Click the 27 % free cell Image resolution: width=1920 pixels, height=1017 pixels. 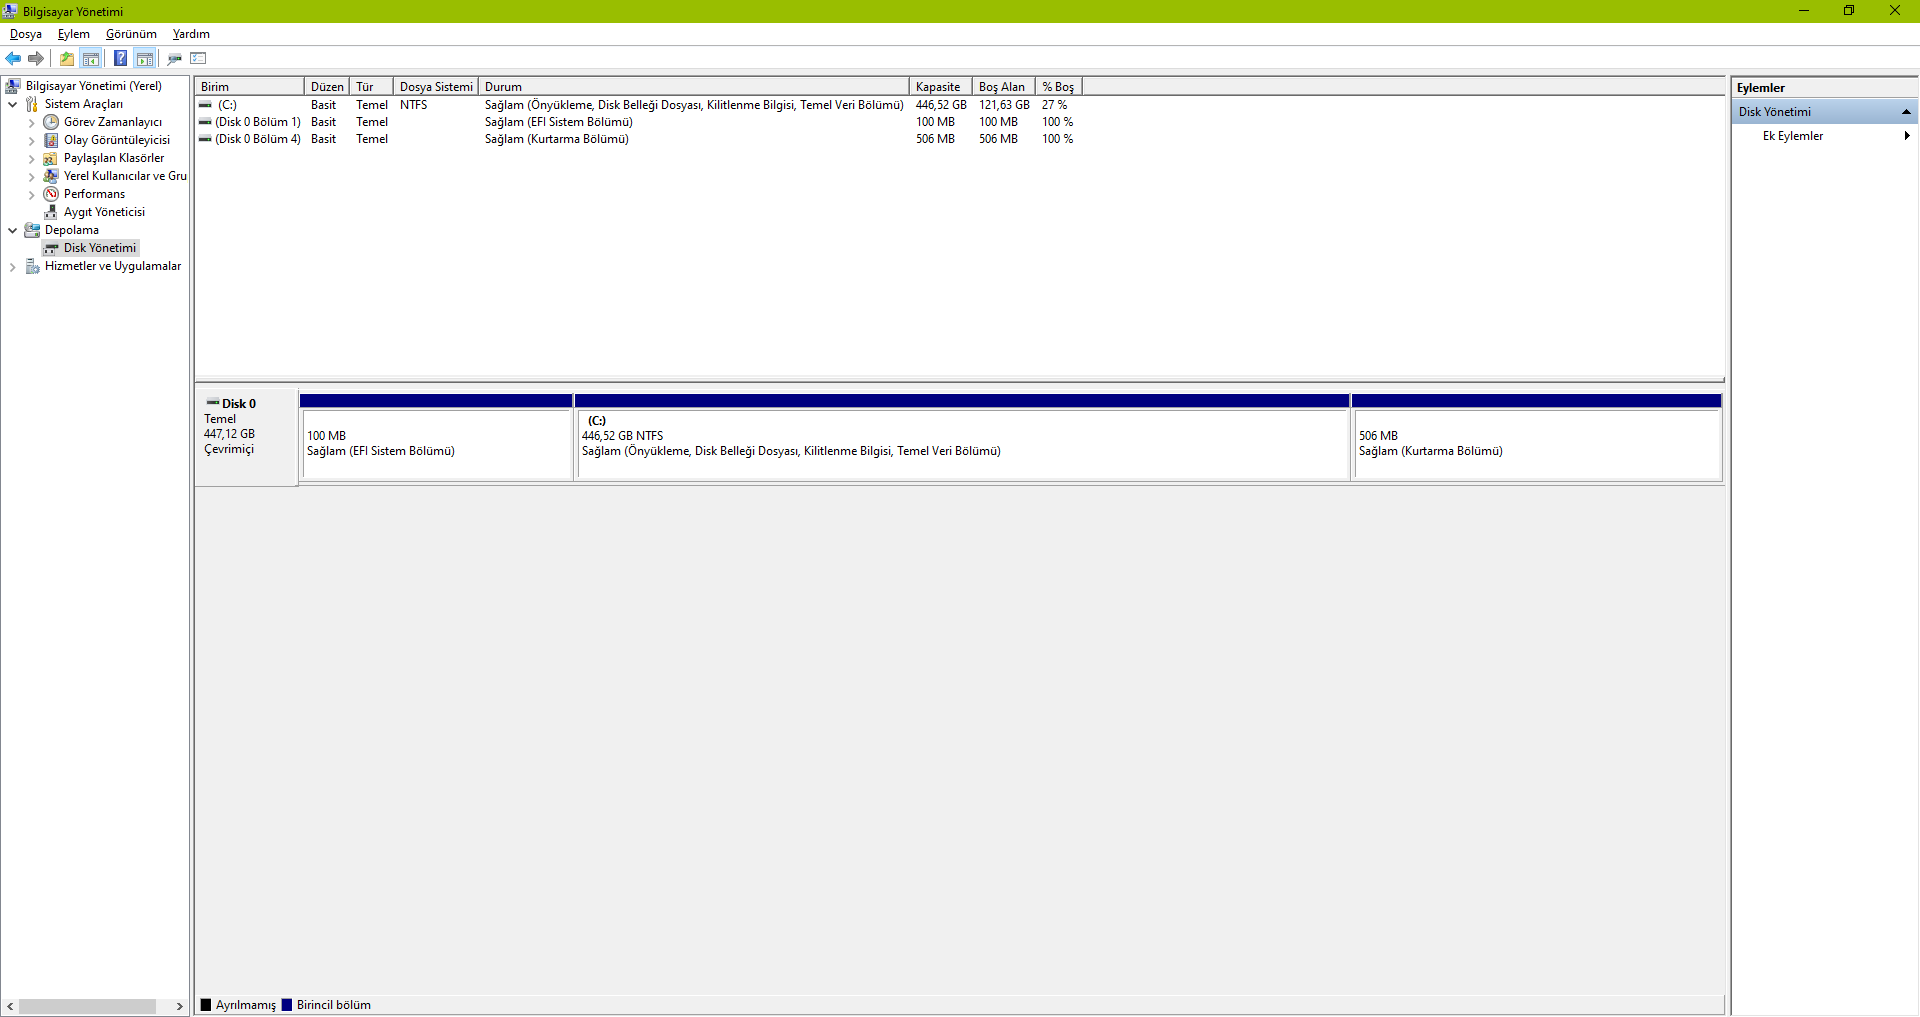(x=1054, y=105)
